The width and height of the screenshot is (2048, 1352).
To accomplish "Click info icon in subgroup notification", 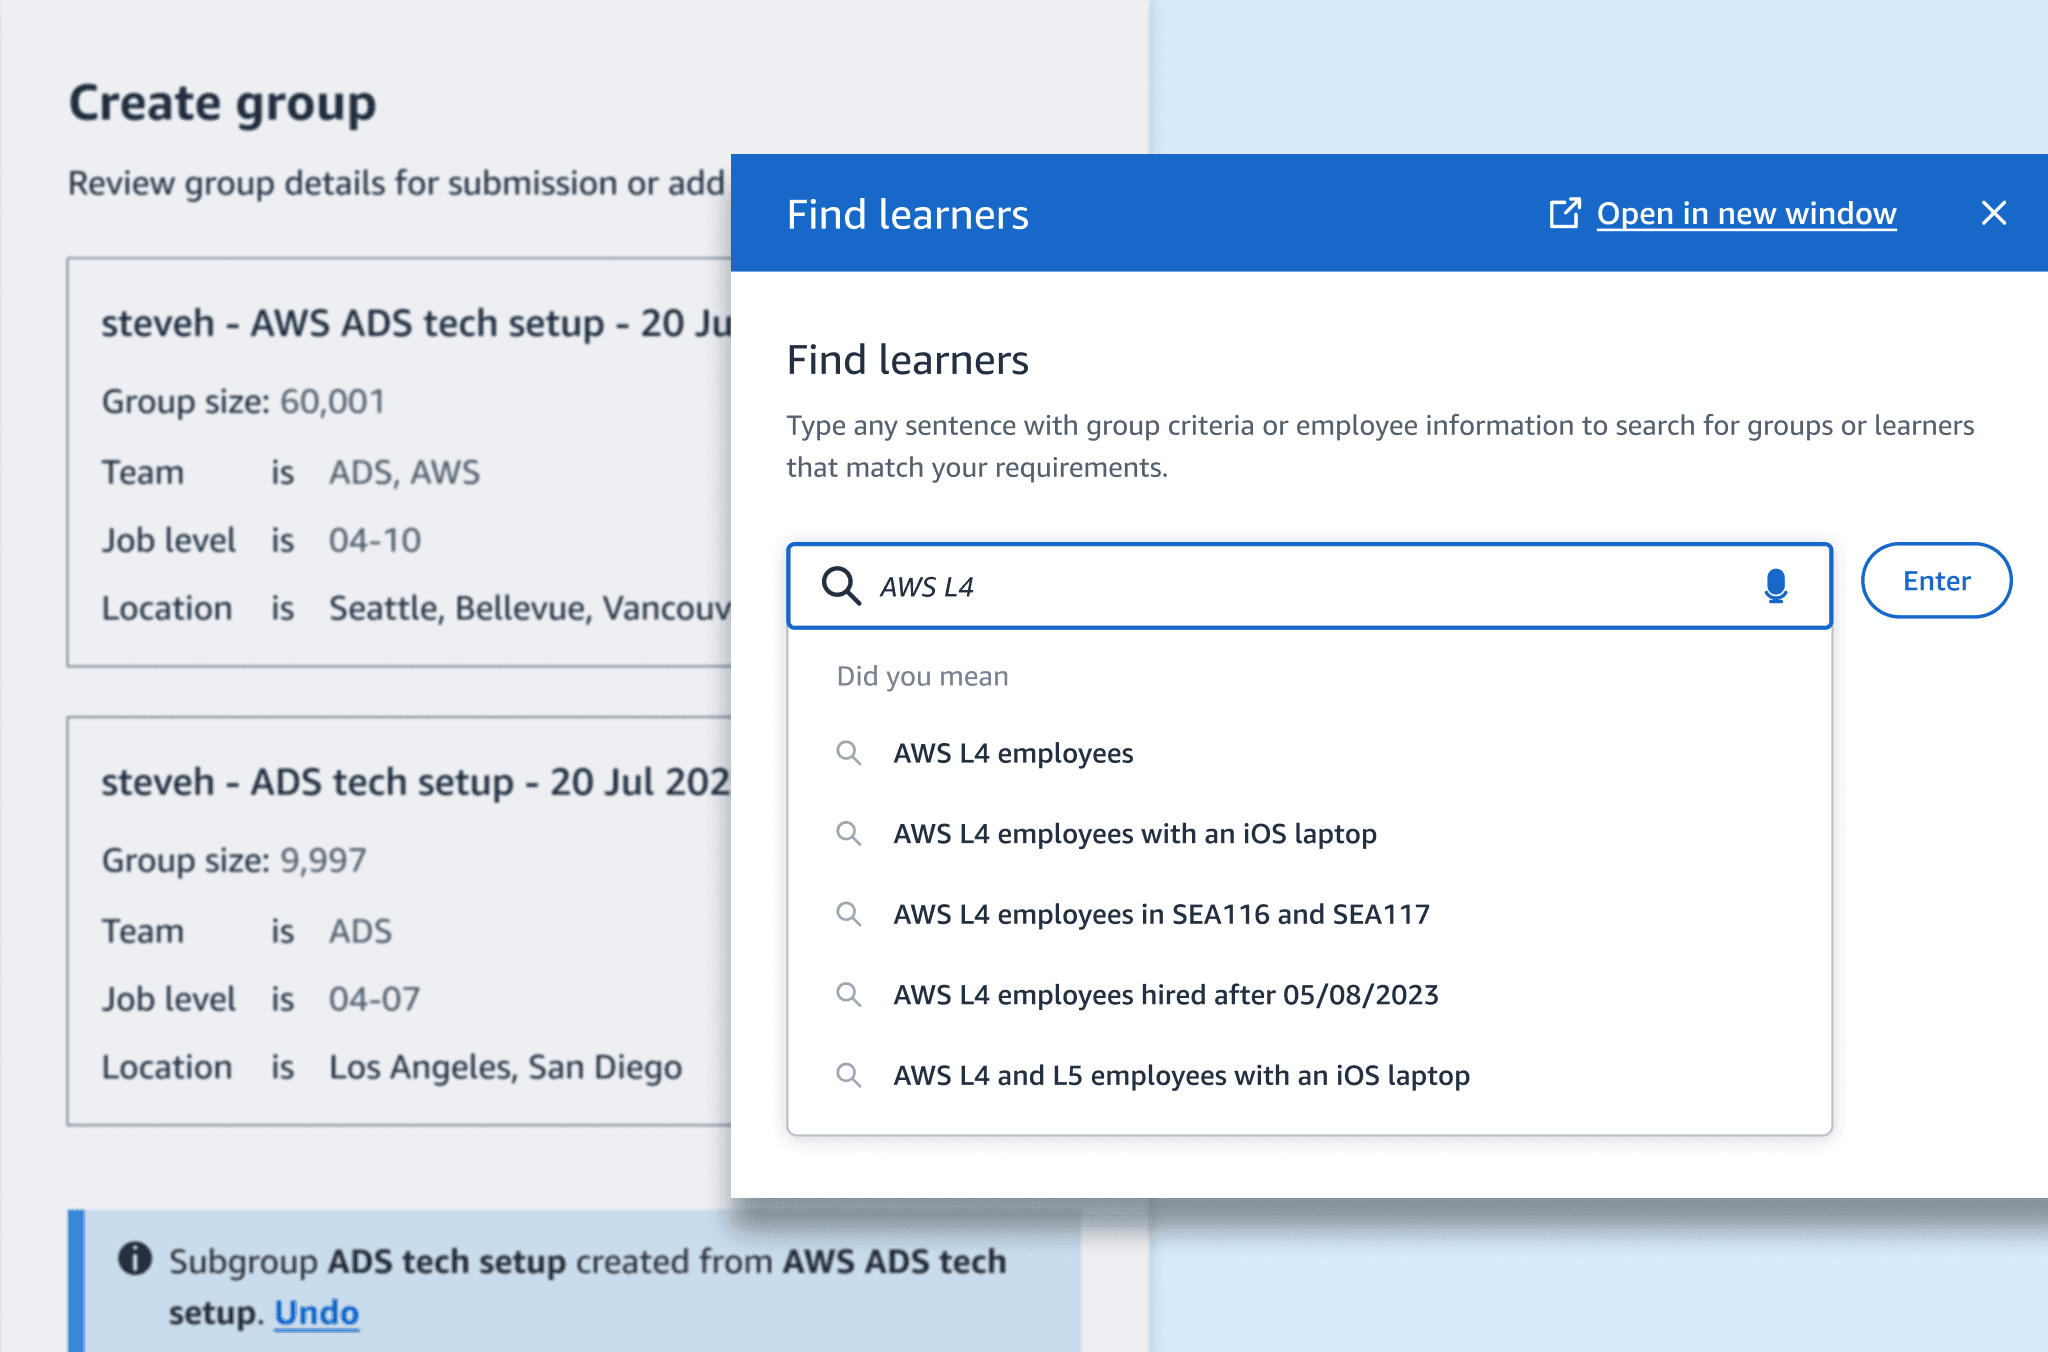I will click(x=135, y=1259).
